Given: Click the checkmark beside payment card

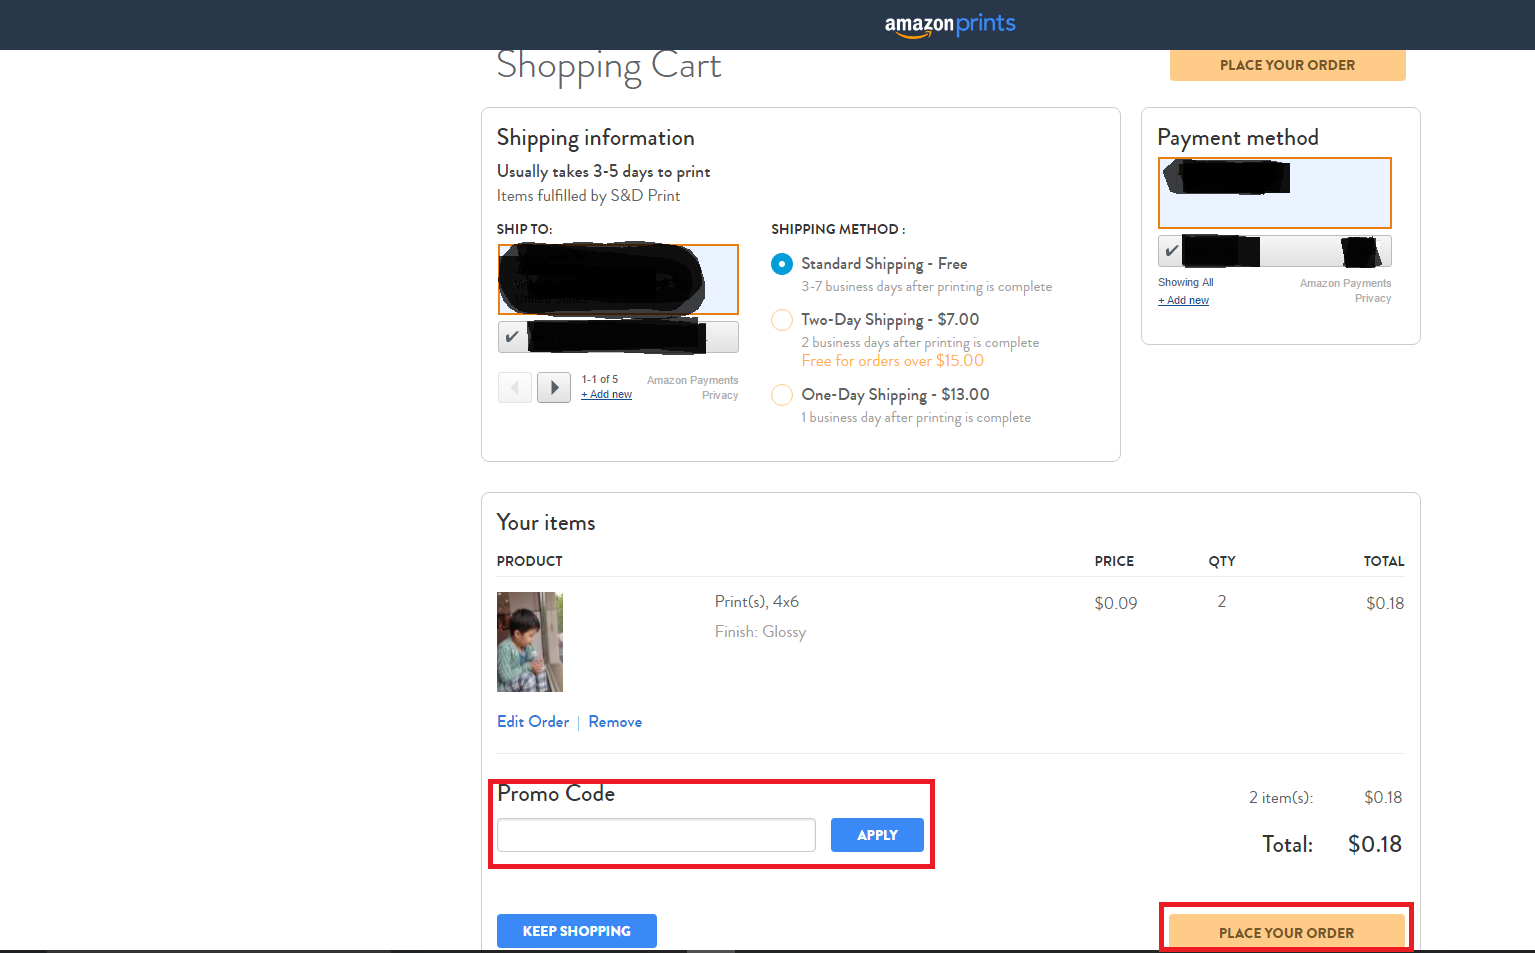Looking at the screenshot, I should (1171, 251).
